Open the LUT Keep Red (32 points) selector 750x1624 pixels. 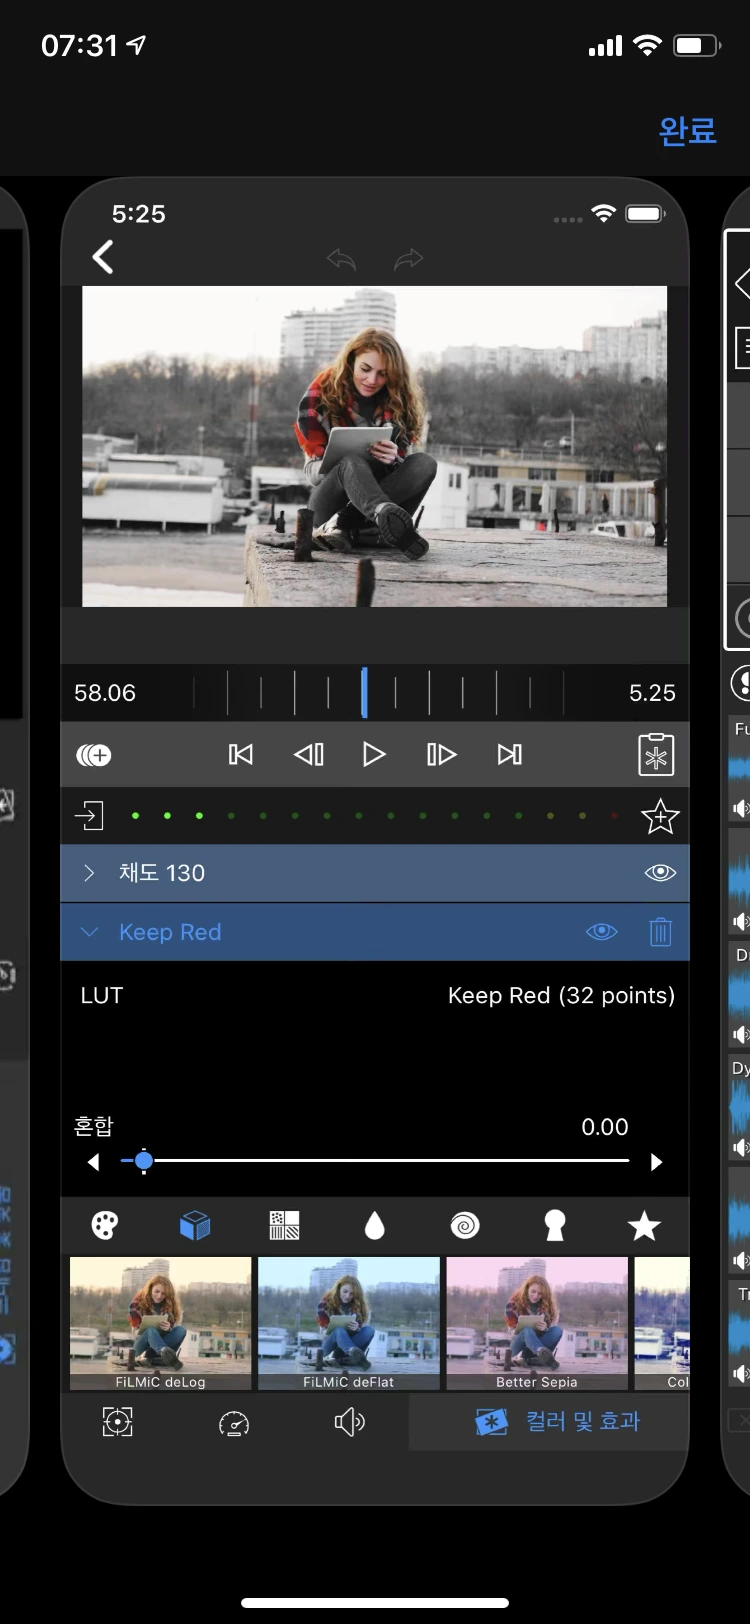click(375, 995)
